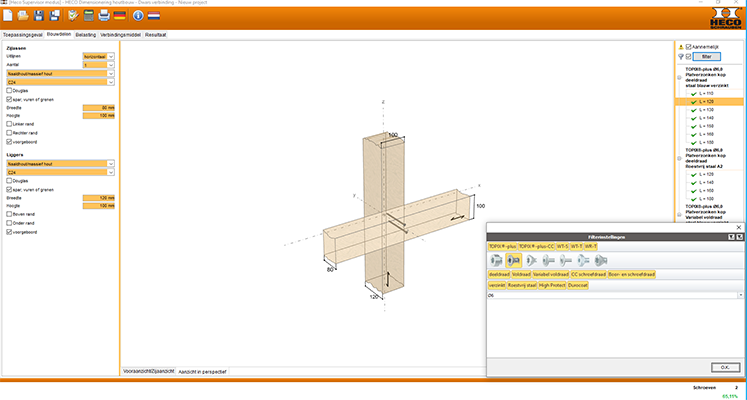Print using the printer icon

[104, 16]
